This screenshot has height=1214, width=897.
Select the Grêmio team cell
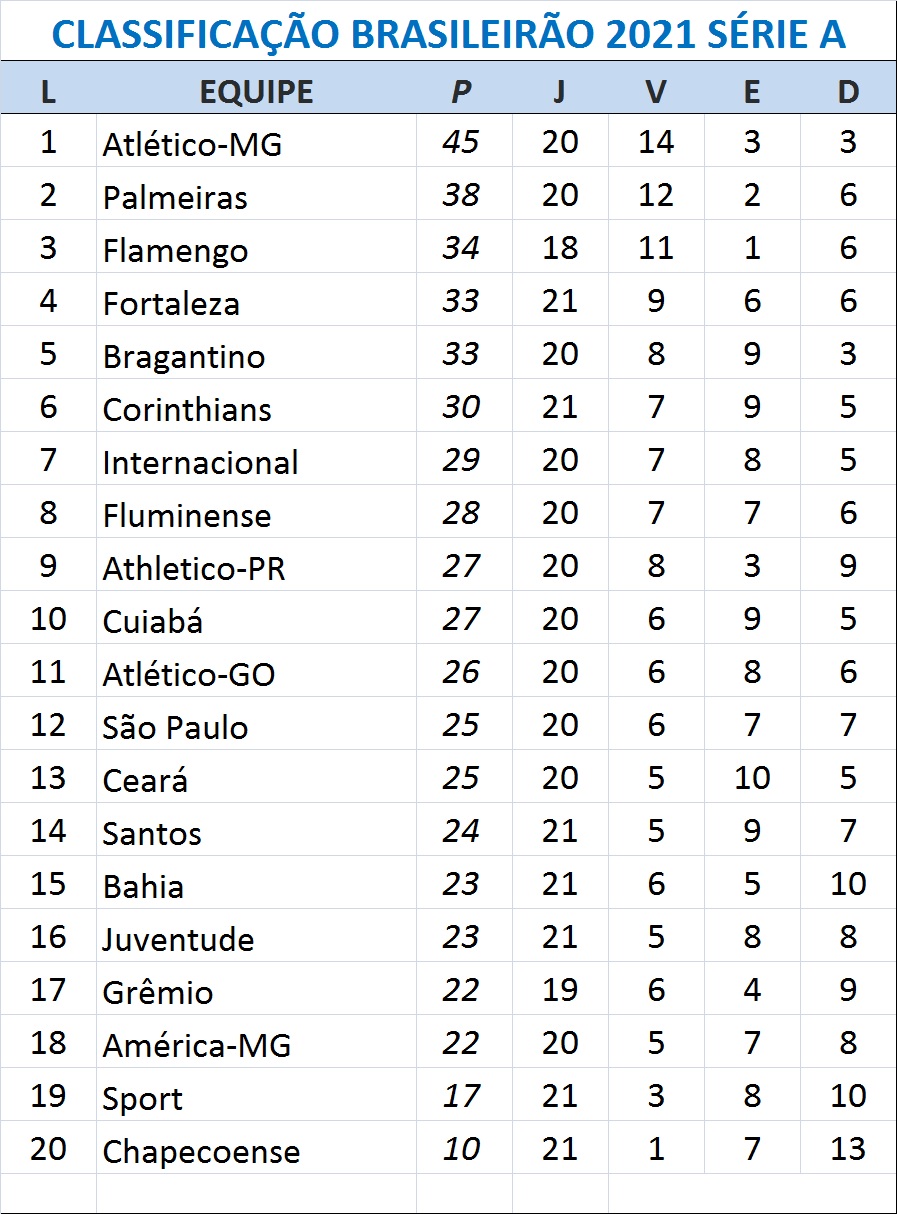coord(158,992)
